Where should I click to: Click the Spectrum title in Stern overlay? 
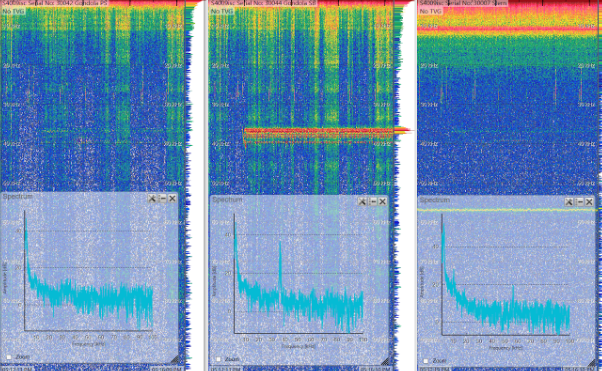tap(434, 200)
